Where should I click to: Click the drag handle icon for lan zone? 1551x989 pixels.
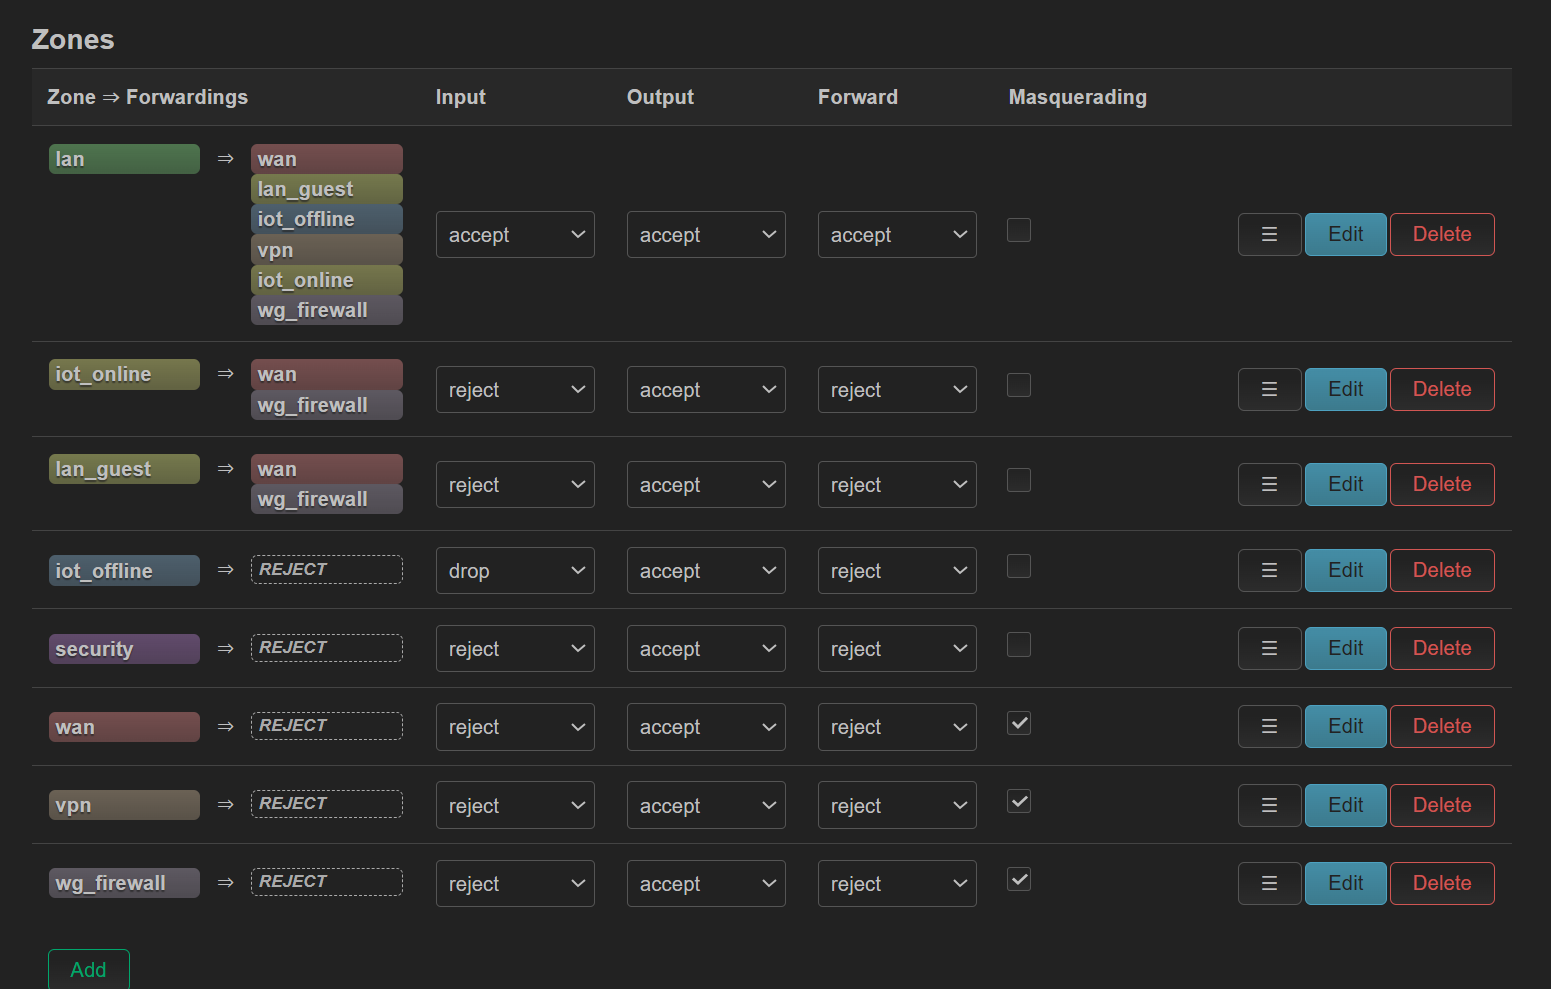1269,234
